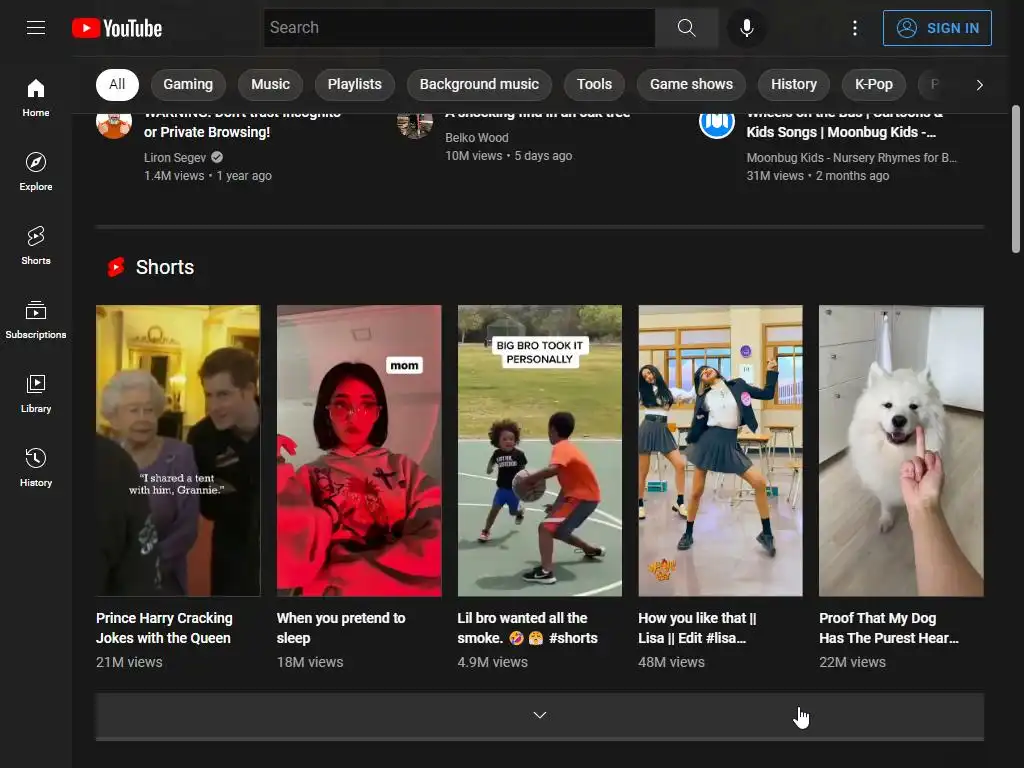Click Moonbug Kids channel avatar
The height and width of the screenshot is (768, 1024).
pos(717,124)
